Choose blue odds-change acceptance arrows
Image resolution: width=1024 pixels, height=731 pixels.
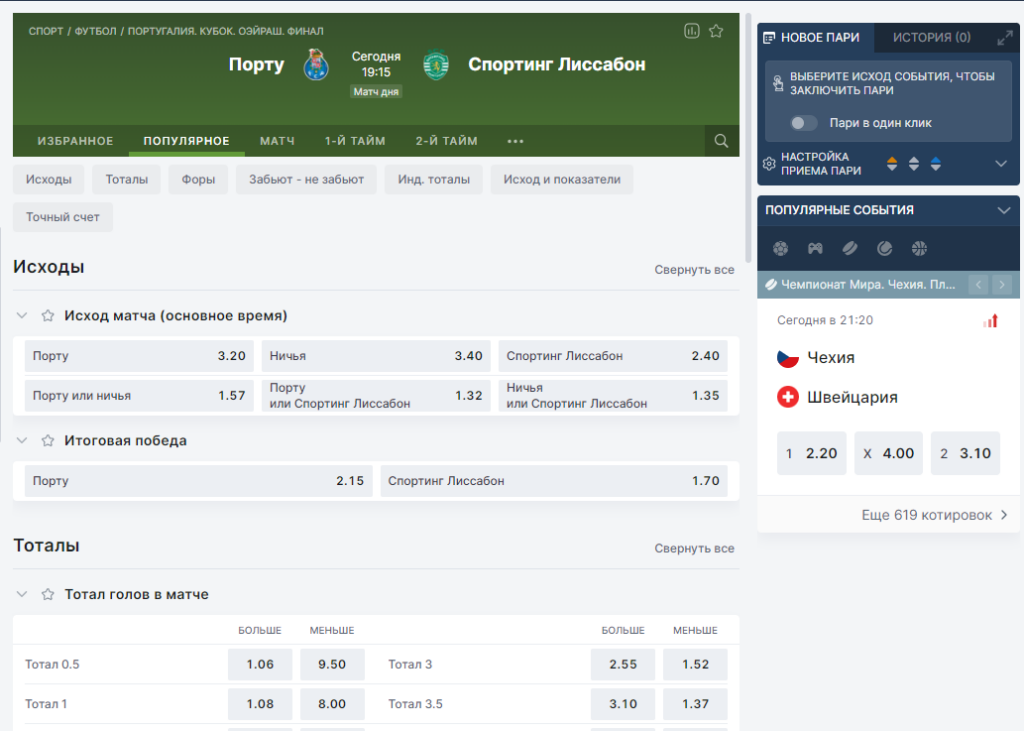(x=936, y=164)
